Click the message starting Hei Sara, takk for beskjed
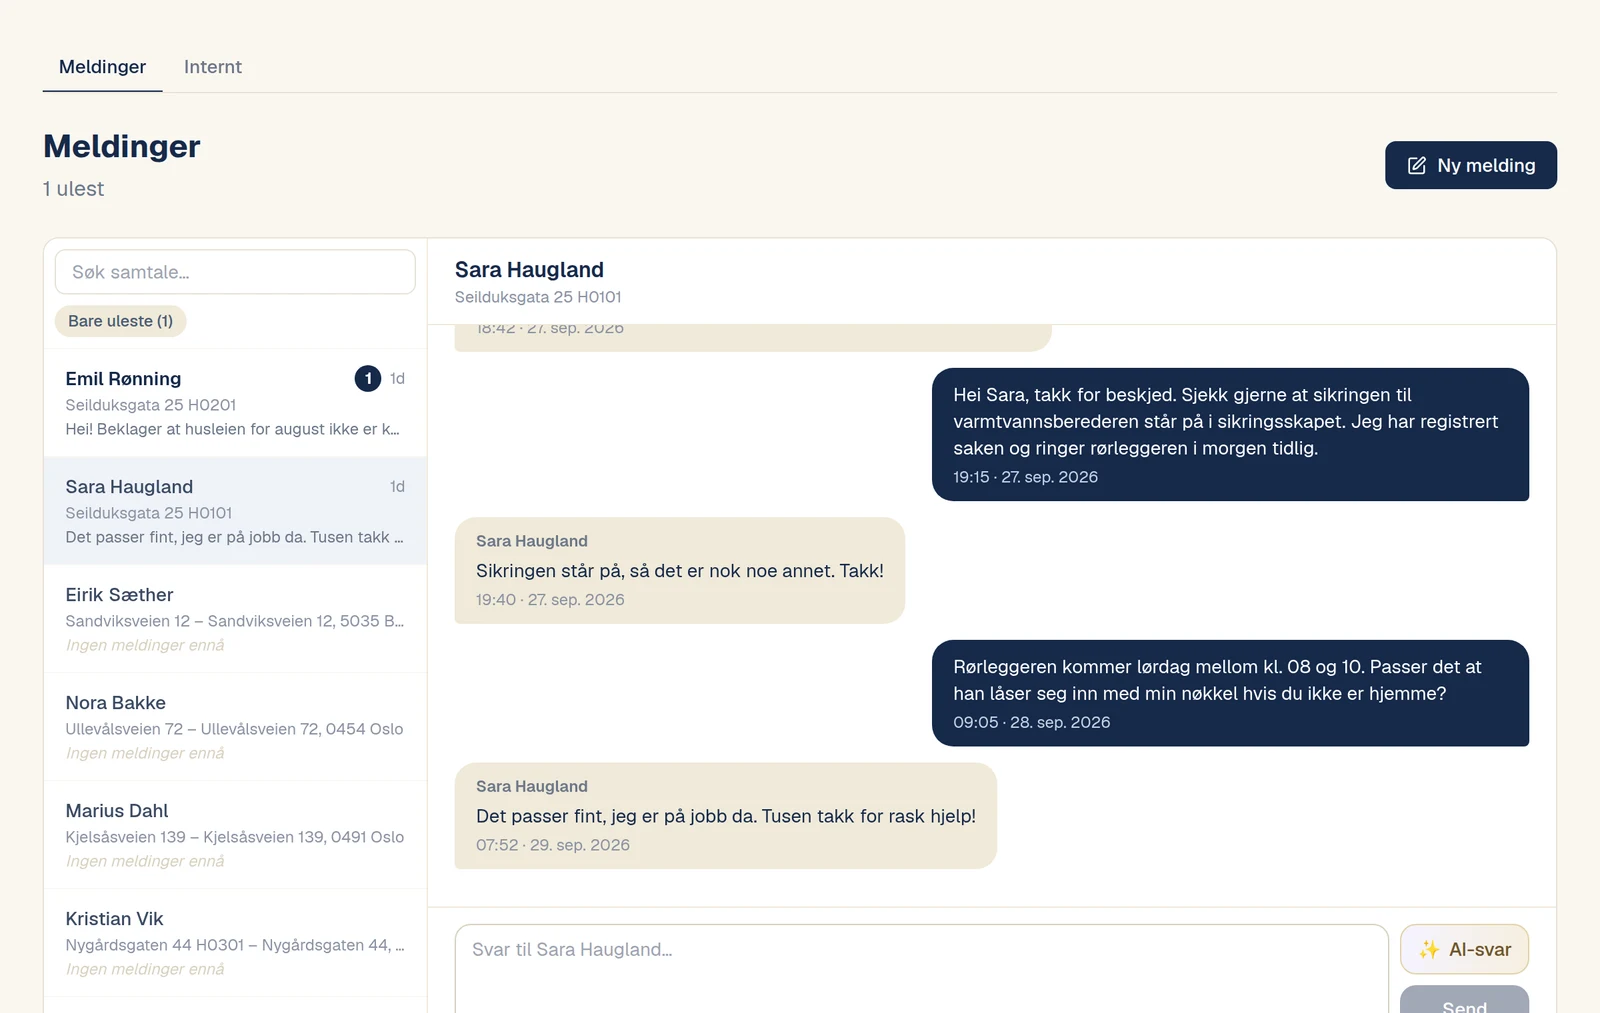Viewport: 1600px width, 1013px height. click(1230, 434)
